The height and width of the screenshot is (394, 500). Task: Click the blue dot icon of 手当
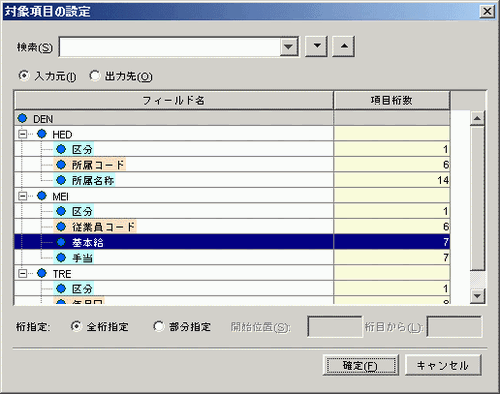coord(61,258)
